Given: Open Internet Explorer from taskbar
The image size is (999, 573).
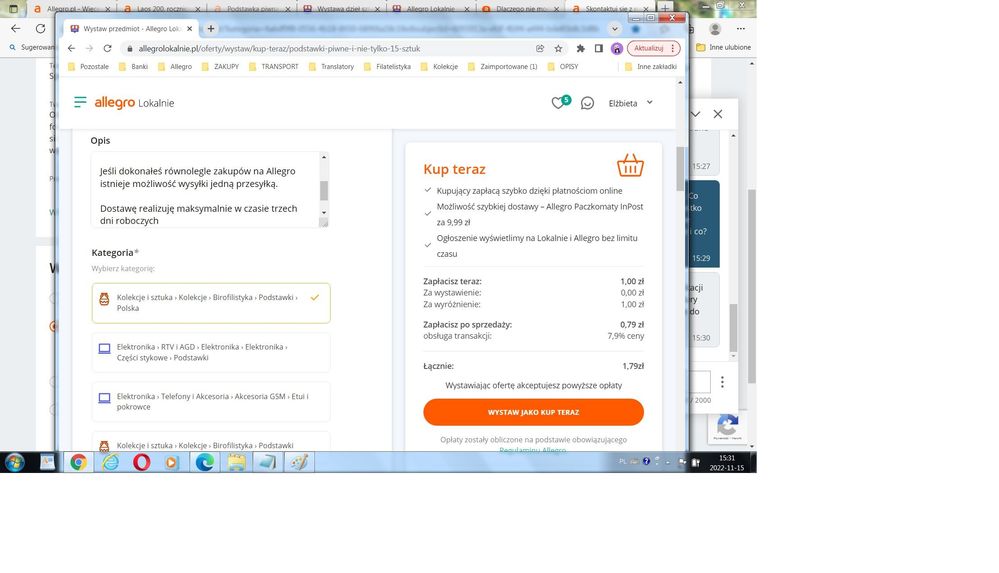Looking at the screenshot, I should coord(110,462).
